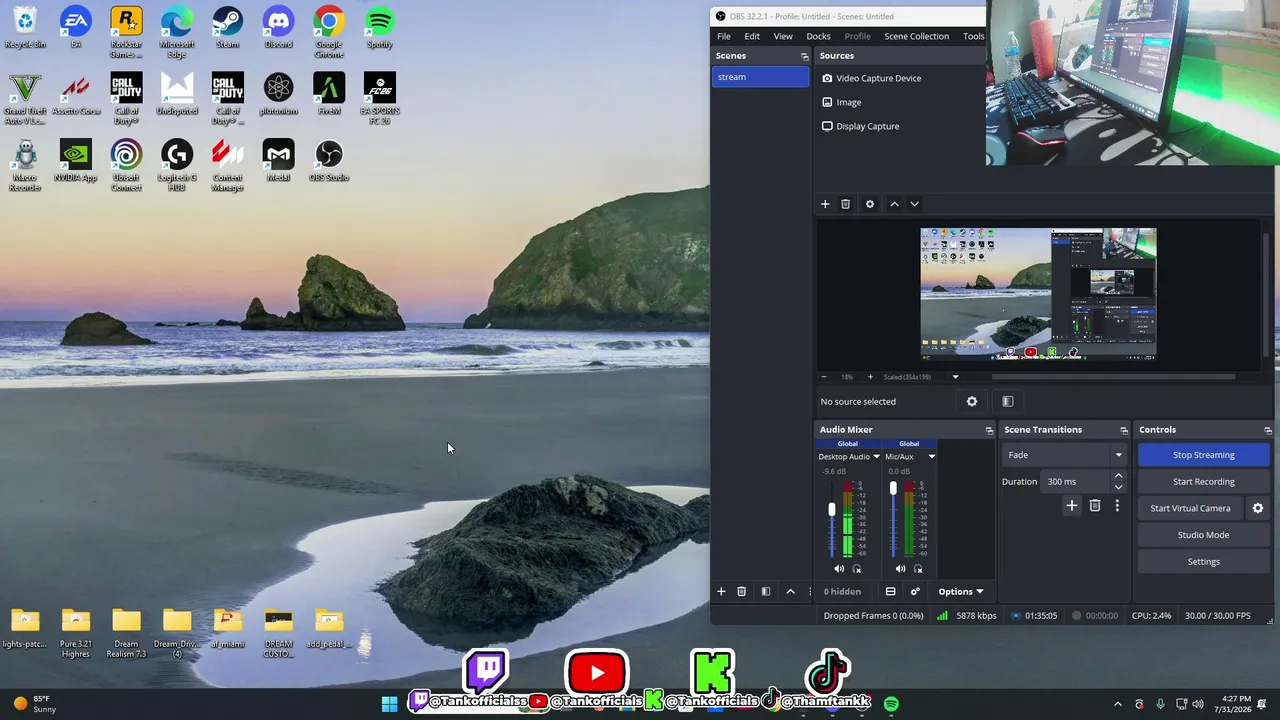Float the Scenes dock

804,56
